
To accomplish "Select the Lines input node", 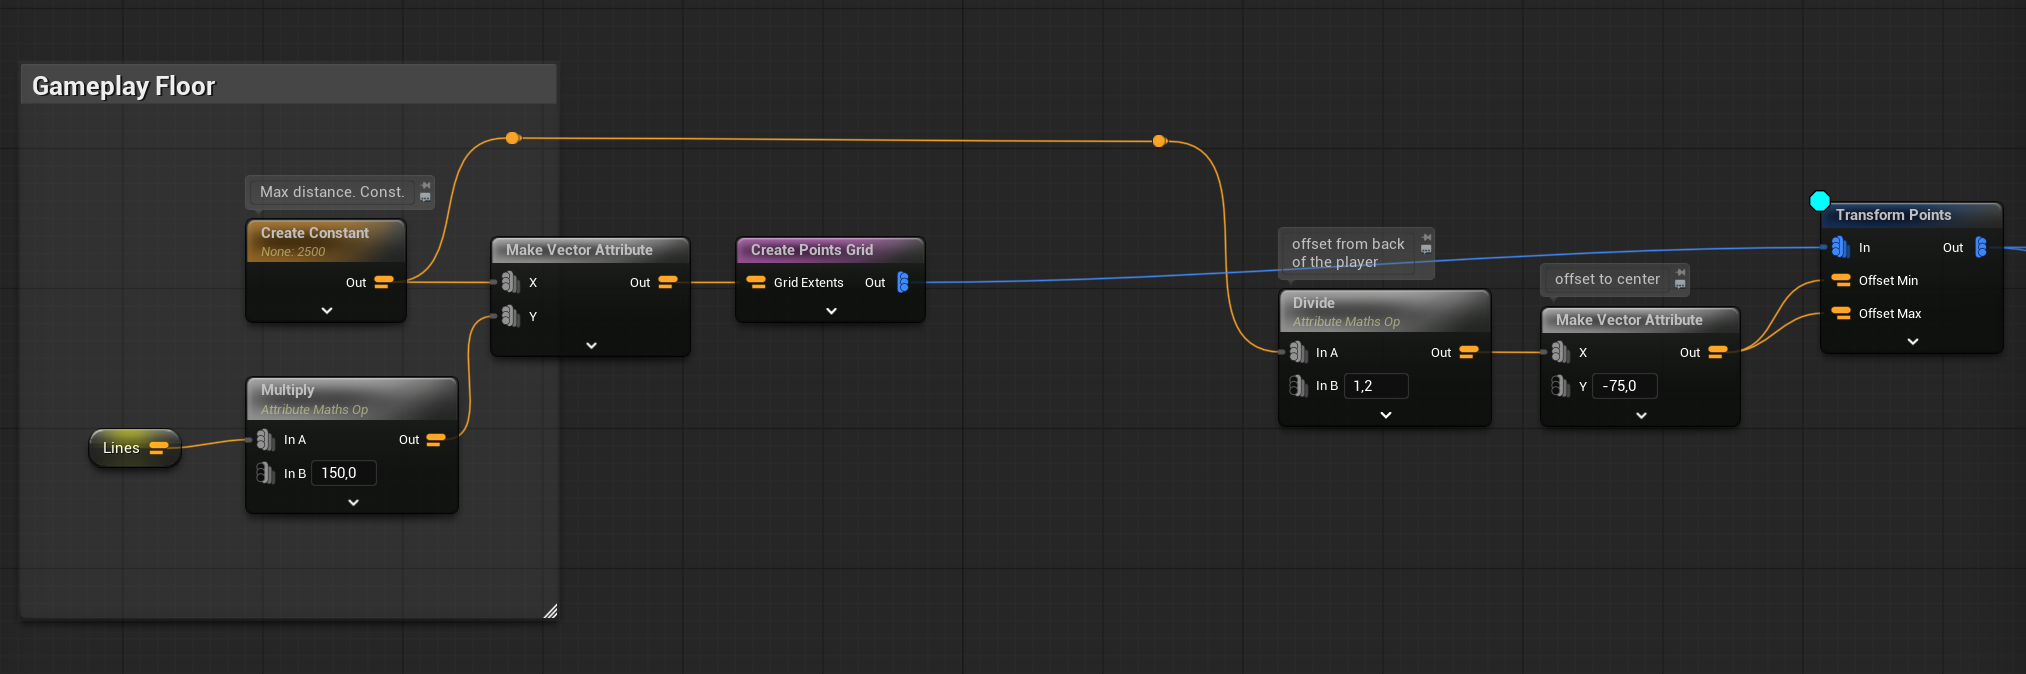I will point(122,448).
